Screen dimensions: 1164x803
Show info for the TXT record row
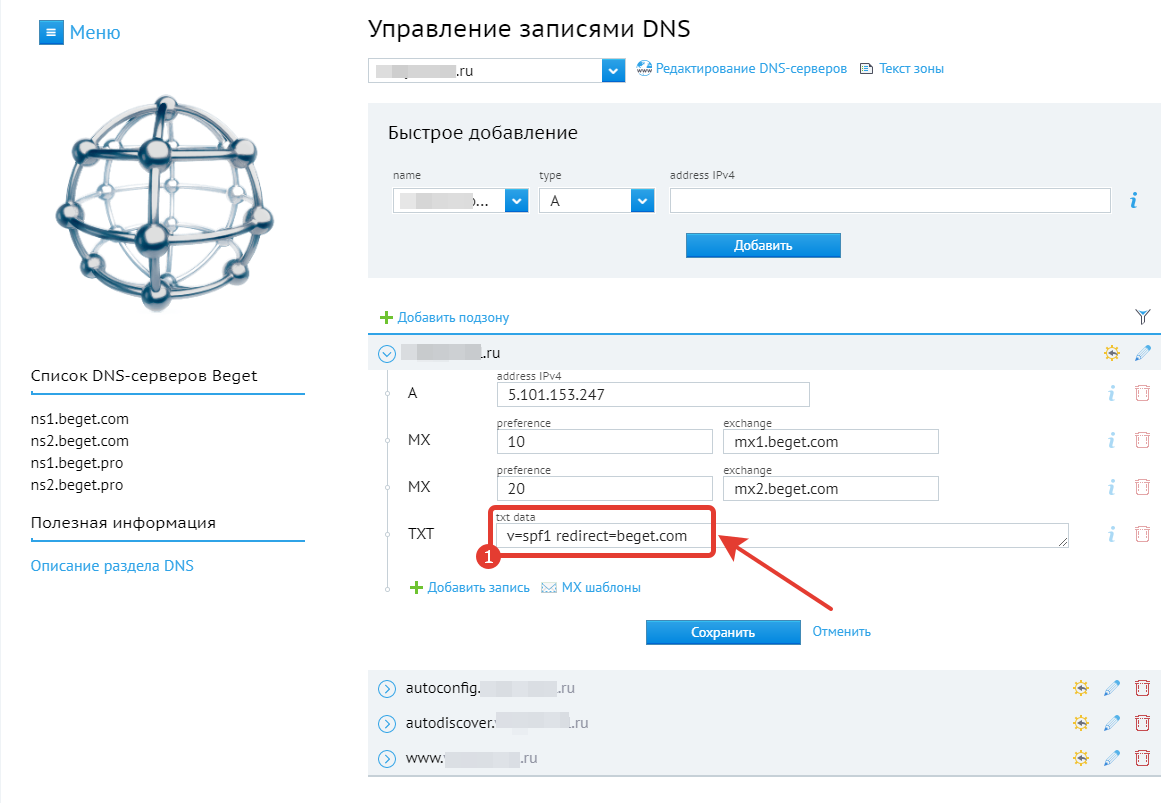[x=1111, y=534]
